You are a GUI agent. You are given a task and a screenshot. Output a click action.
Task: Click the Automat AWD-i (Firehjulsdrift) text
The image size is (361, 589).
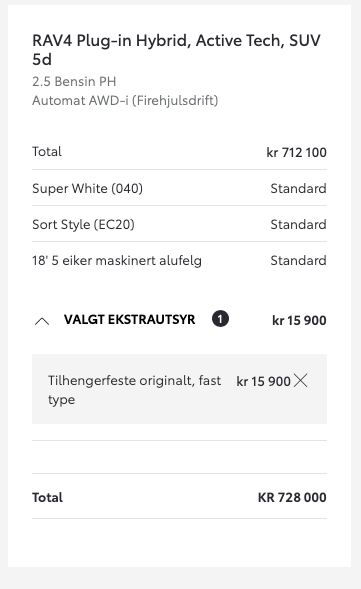[x=125, y=101]
